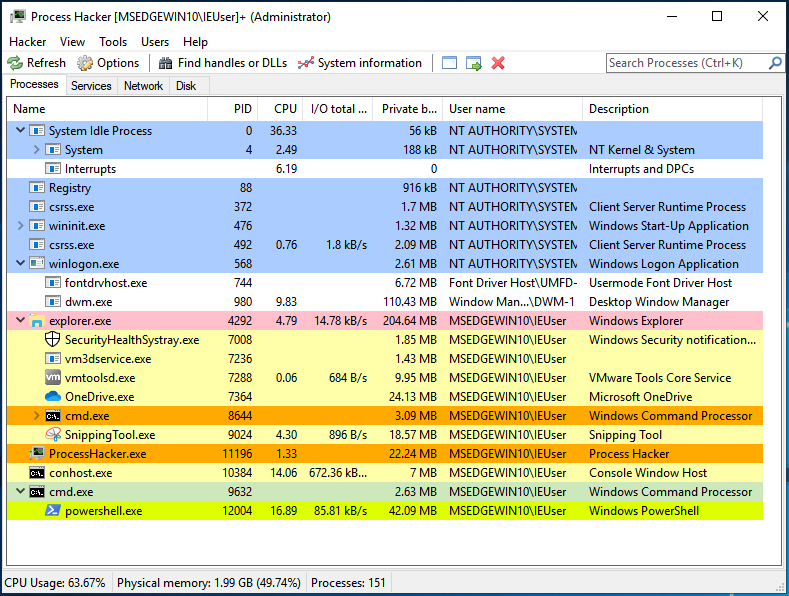Expand the System process node
Viewport: 789px width, 596px height.
(36, 150)
